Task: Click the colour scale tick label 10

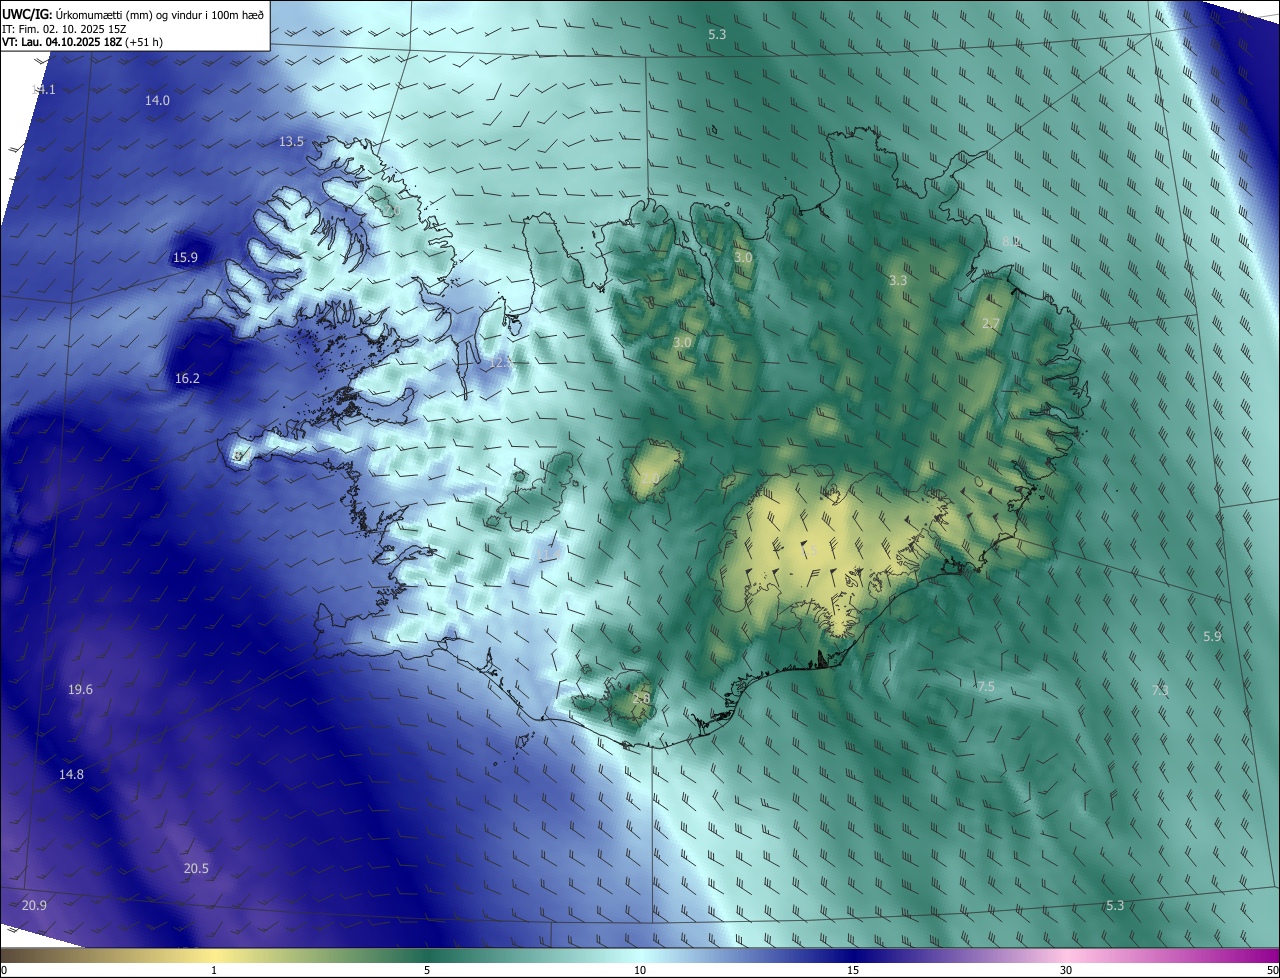Action: [640, 970]
